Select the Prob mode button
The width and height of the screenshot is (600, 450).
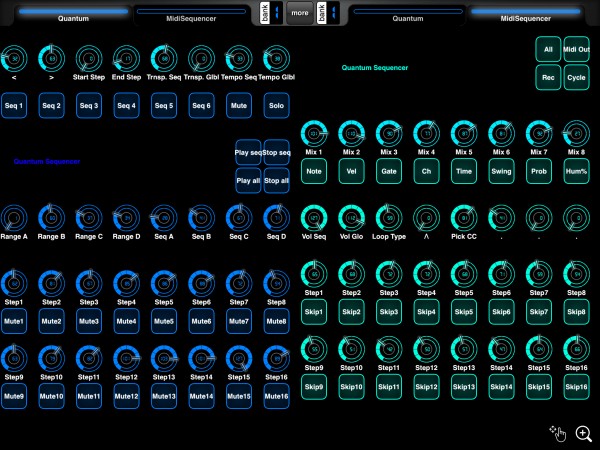[x=539, y=171]
